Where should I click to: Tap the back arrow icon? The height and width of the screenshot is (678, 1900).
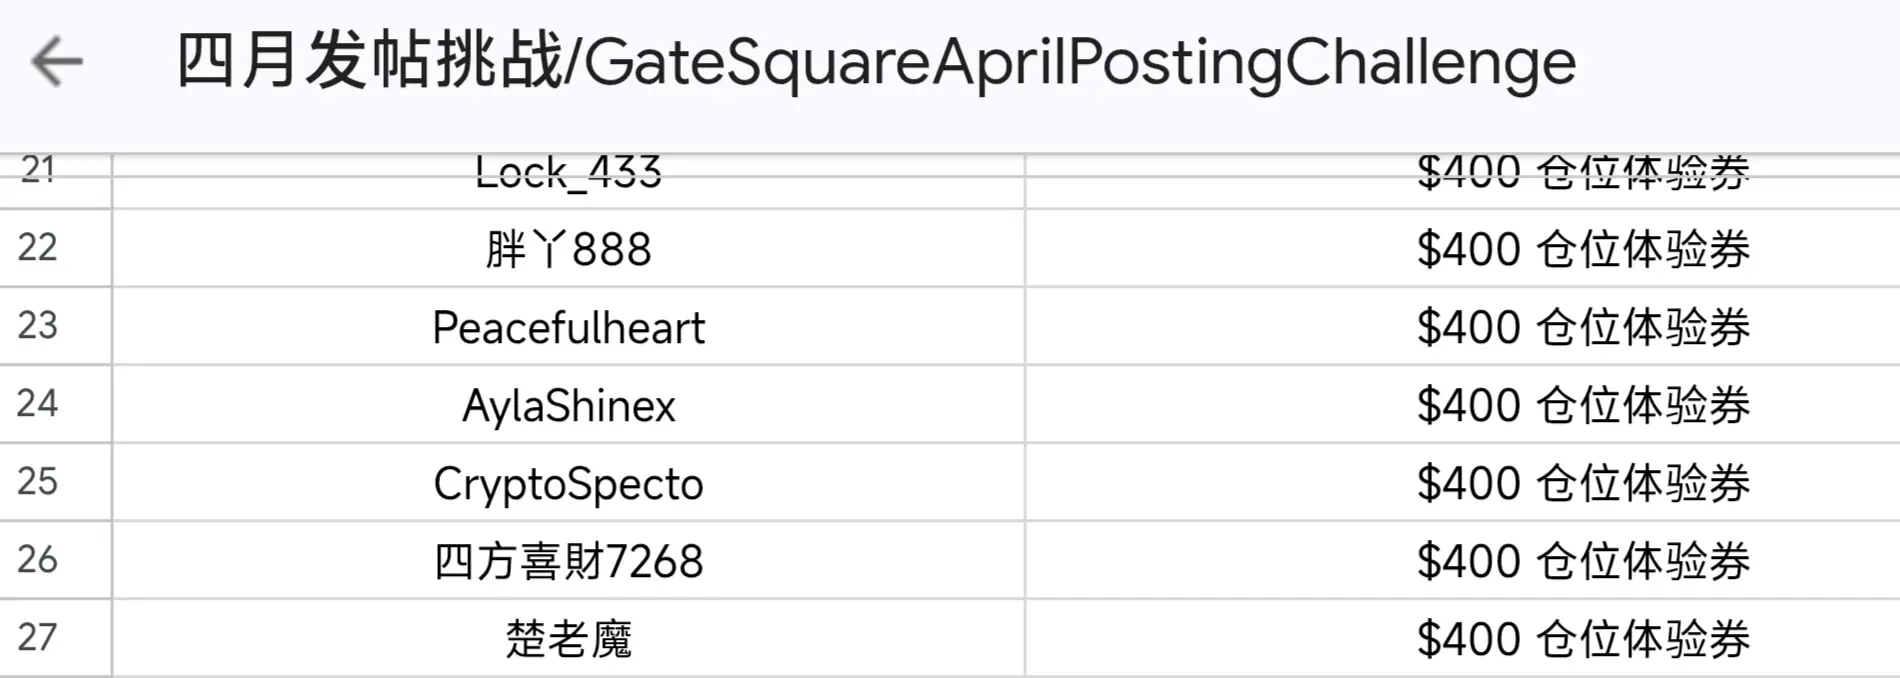pos(57,62)
